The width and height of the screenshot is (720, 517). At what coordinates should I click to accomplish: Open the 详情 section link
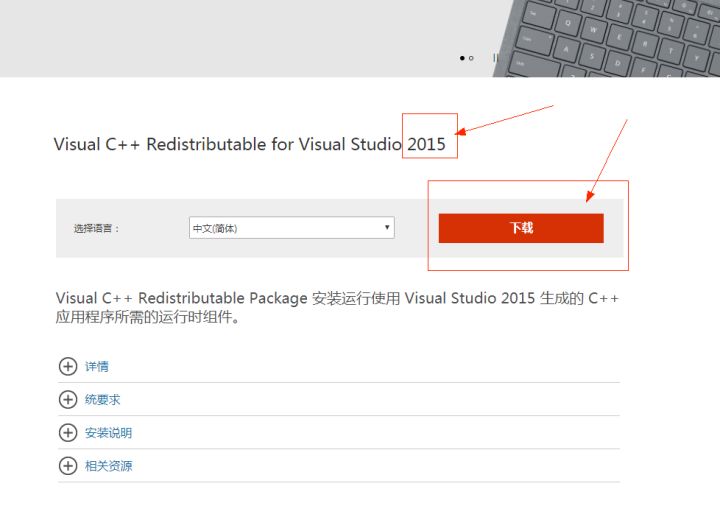(x=97, y=366)
